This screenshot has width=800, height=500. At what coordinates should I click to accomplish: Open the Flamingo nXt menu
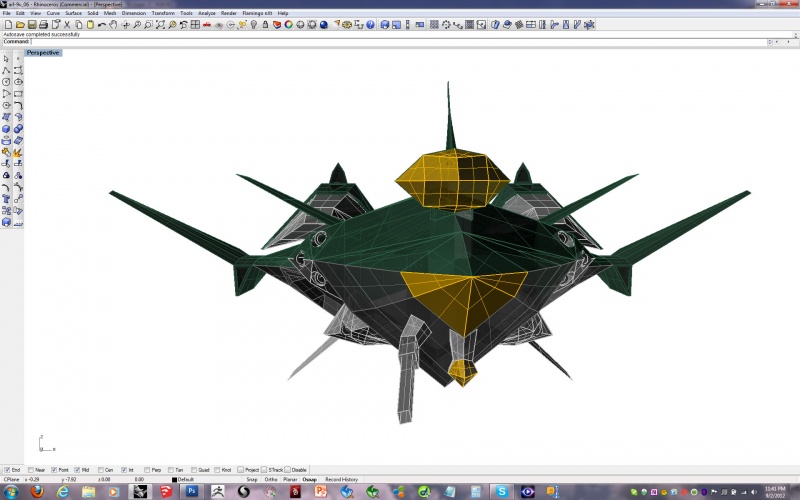click(257, 13)
